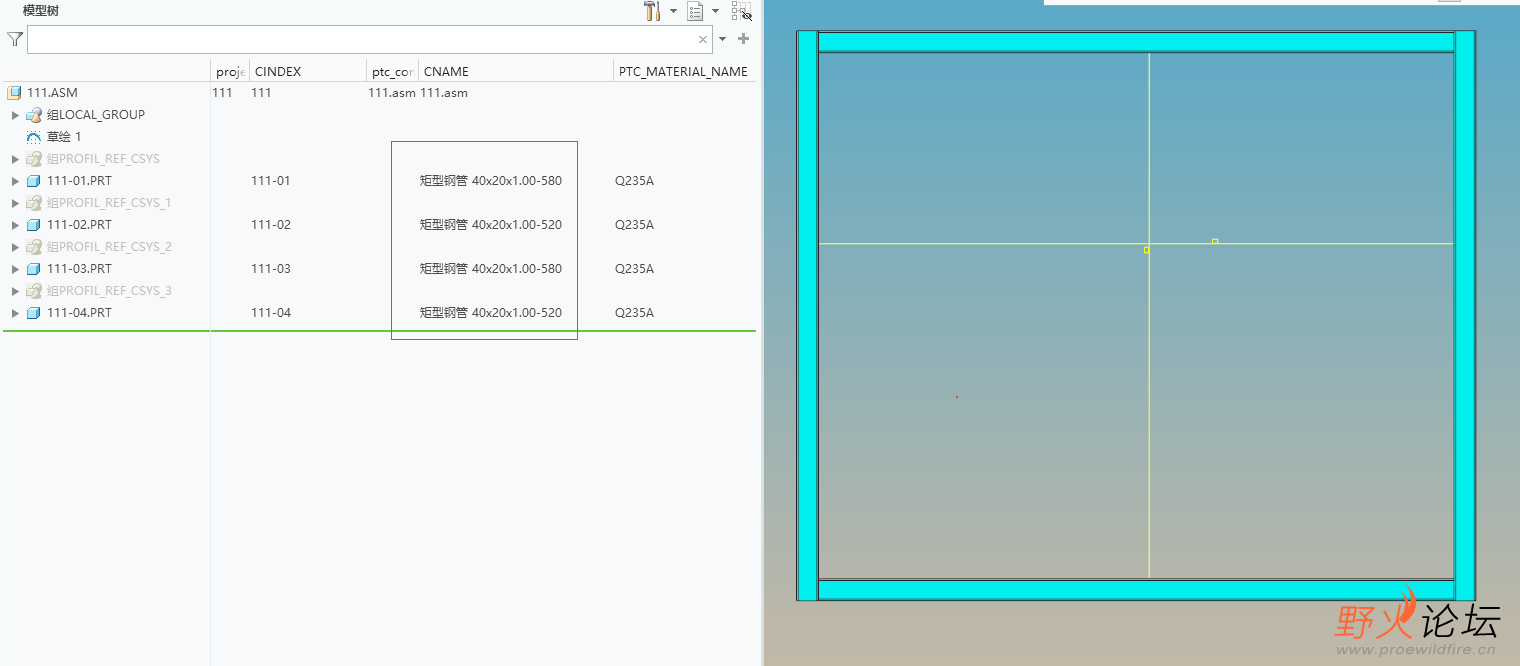This screenshot has height=666, width=1520.
Task: Expand the 111-04.PRT part node
Action: [15, 313]
